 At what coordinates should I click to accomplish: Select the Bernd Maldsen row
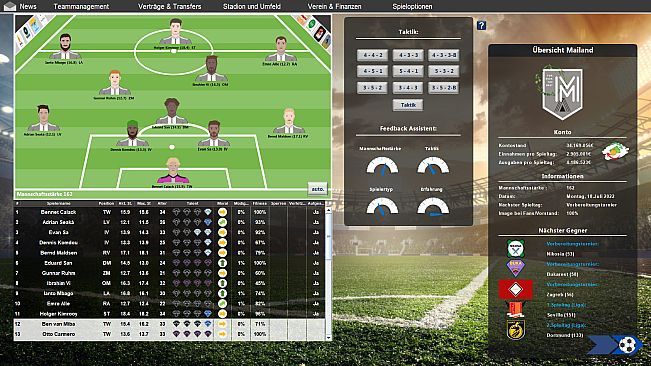point(169,253)
